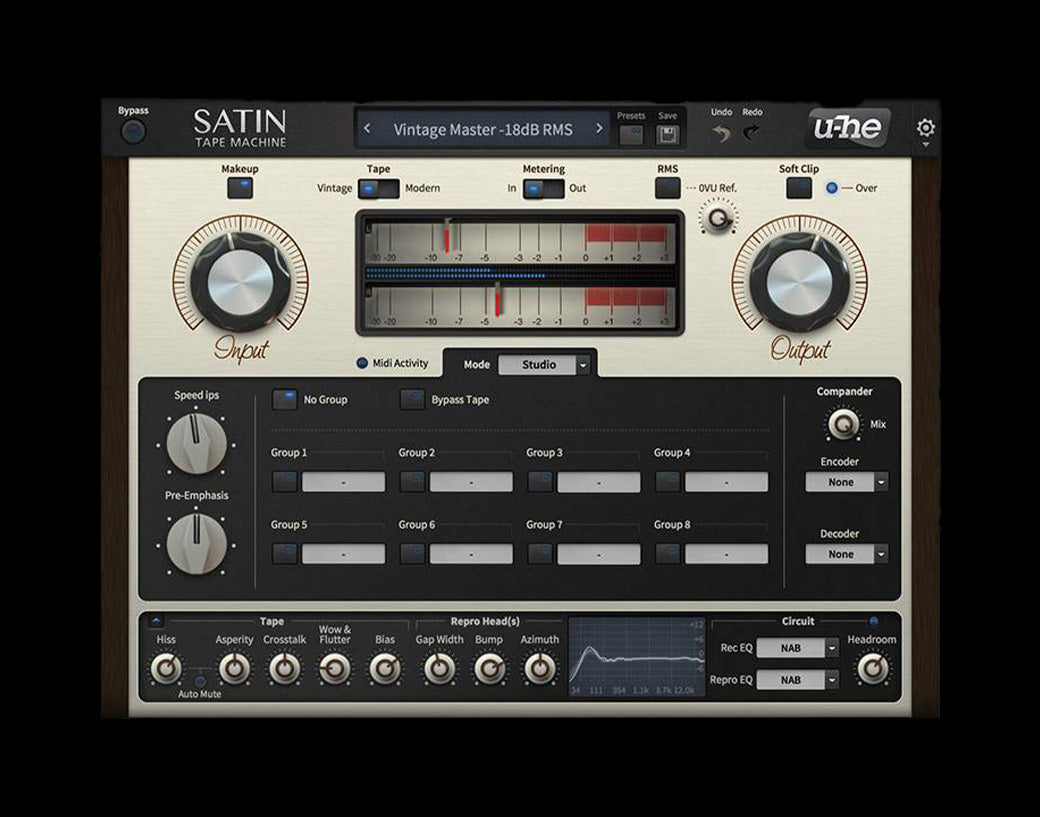Click the Over indicator light
The width and height of the screenshot is (1040, 817).
pos(831,188)
